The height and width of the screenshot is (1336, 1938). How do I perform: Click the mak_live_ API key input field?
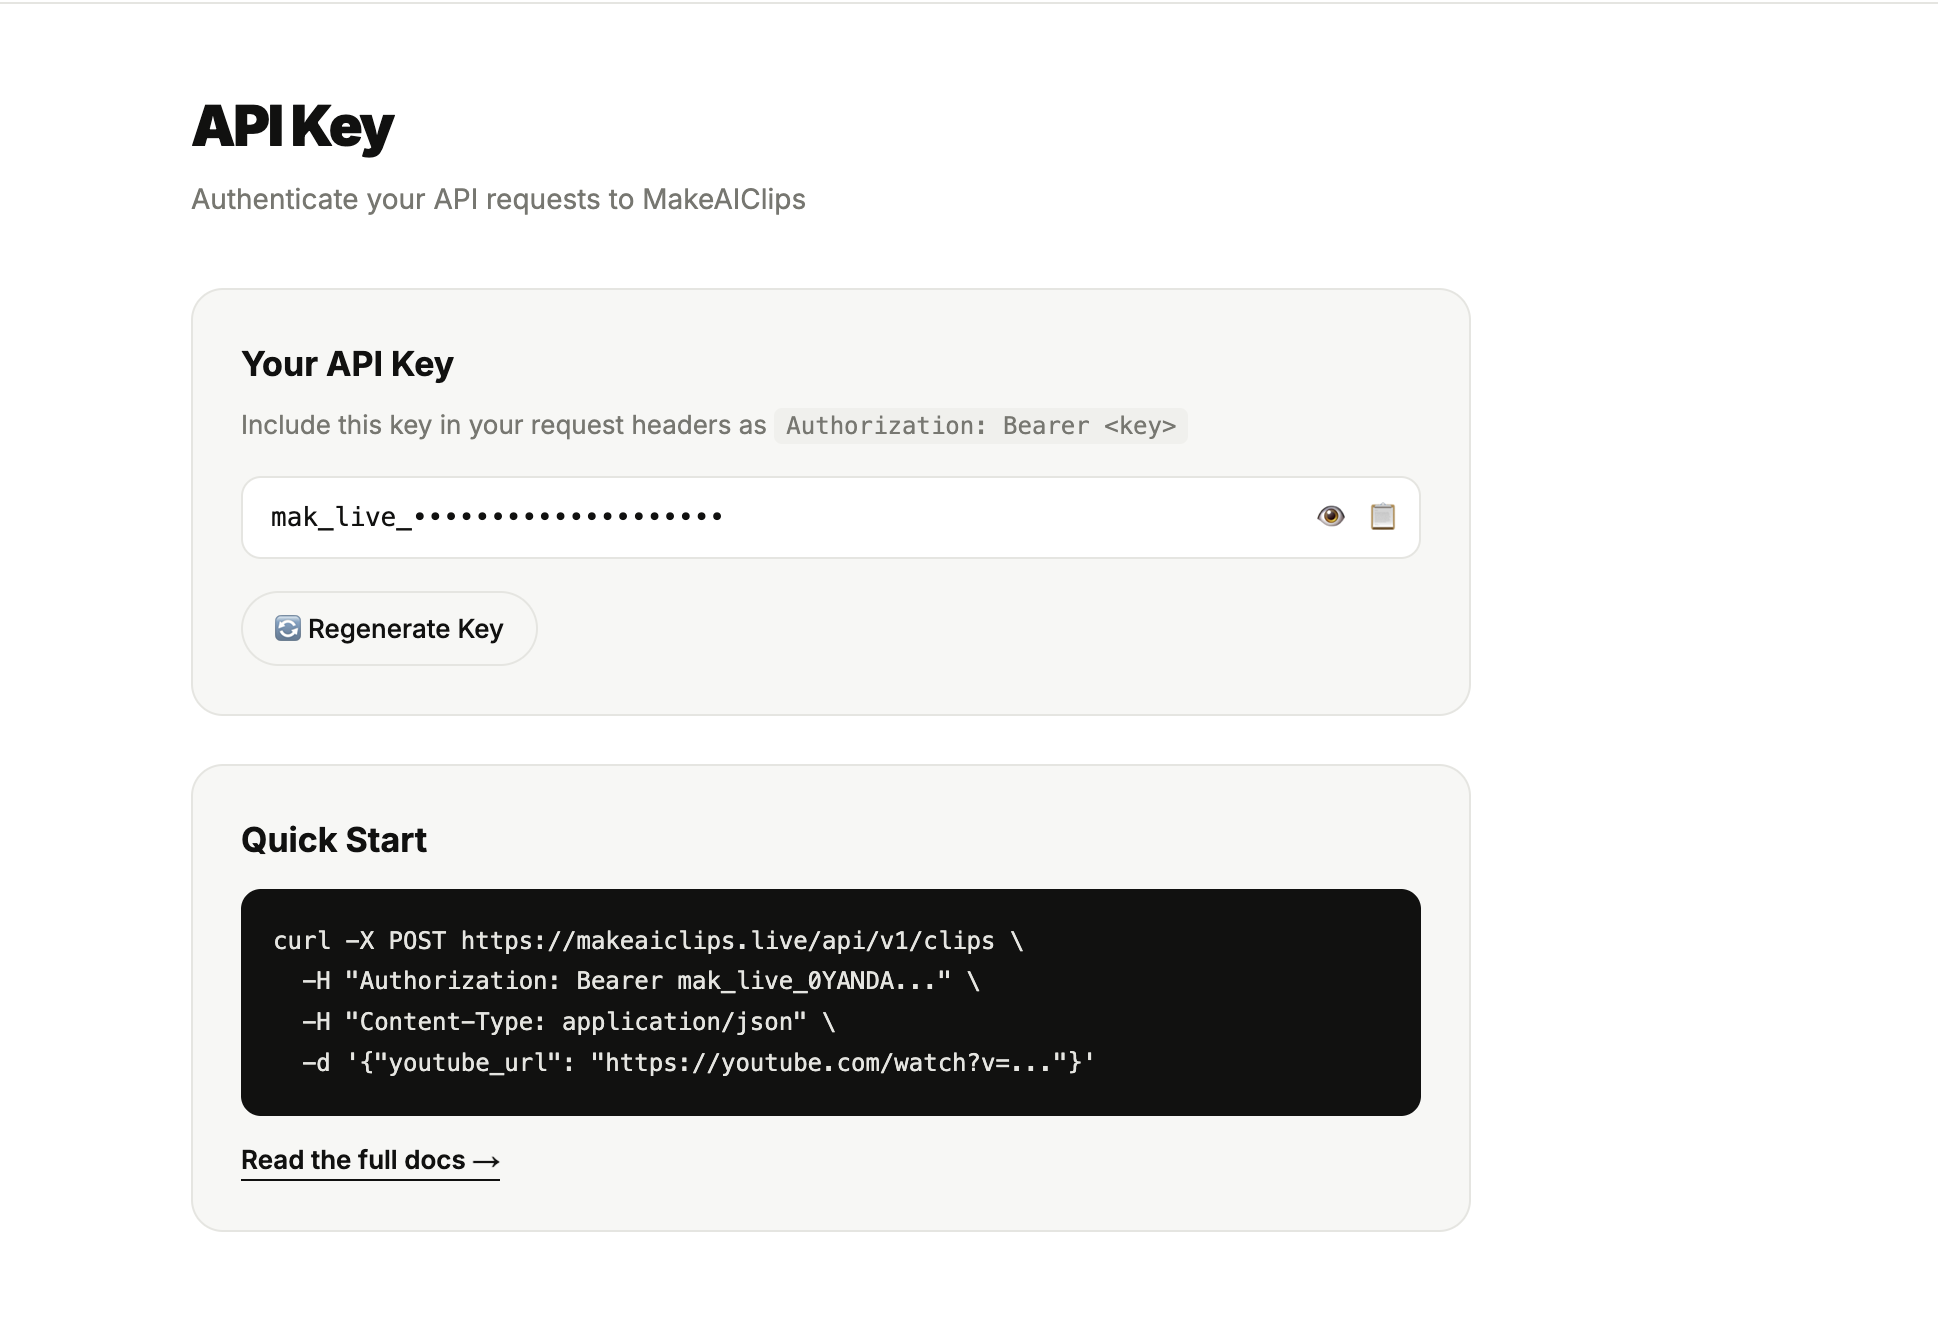pos(700,517)
